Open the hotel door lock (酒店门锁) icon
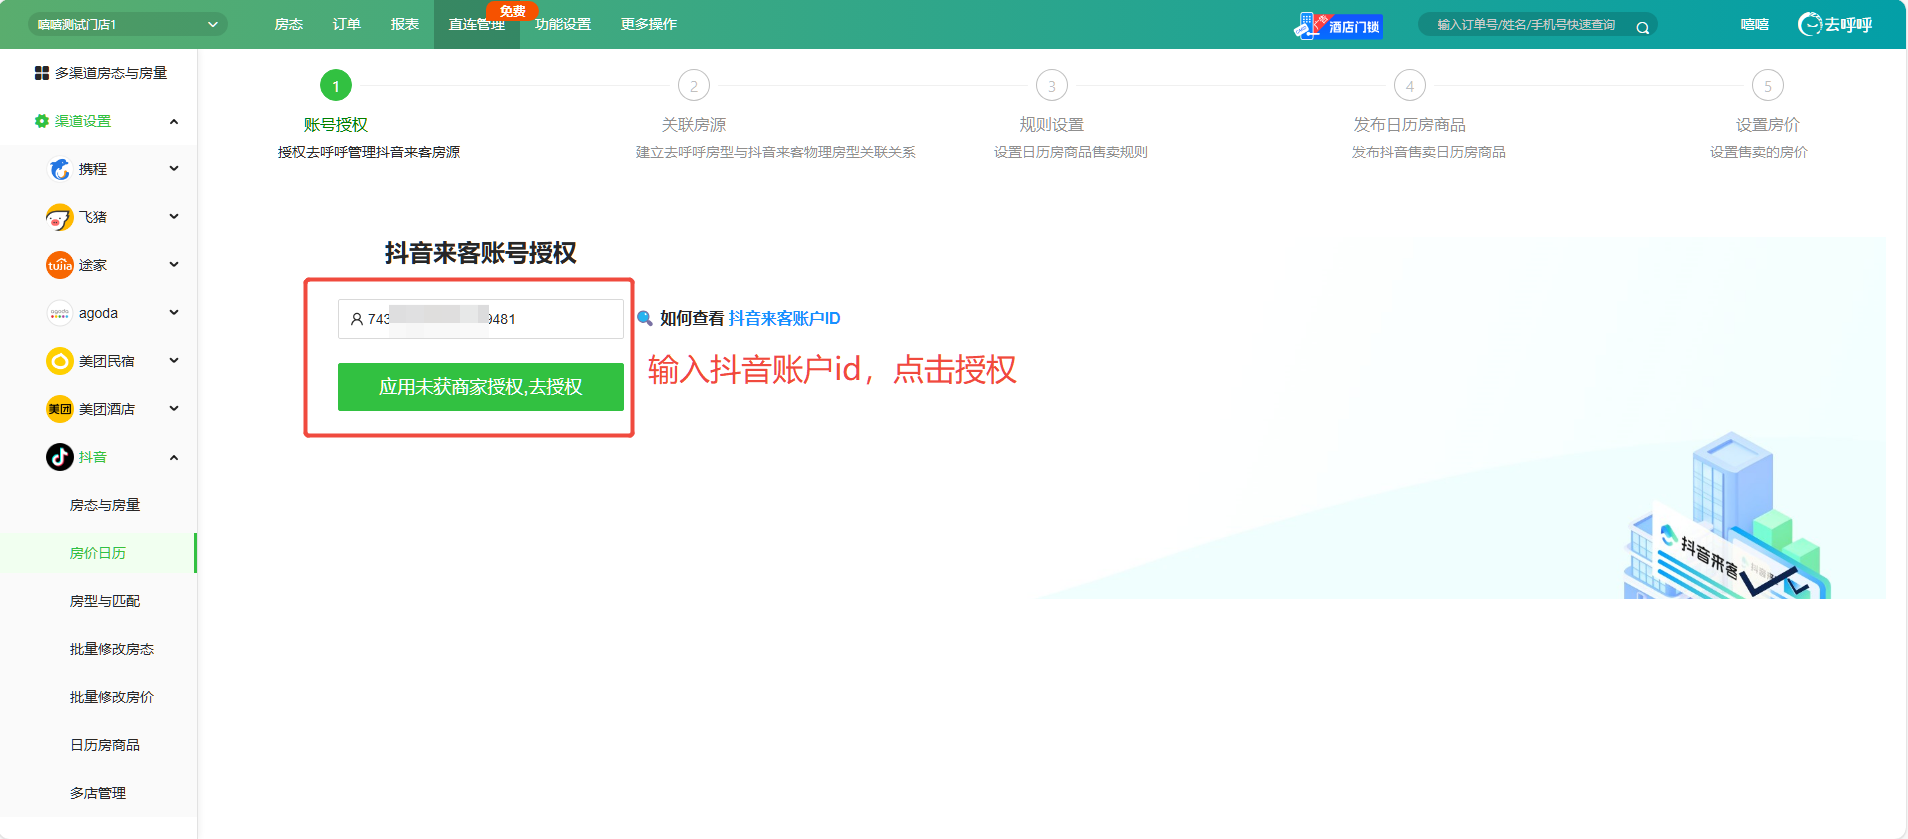Screen dimensions: 1908x839 (1338, 25)
